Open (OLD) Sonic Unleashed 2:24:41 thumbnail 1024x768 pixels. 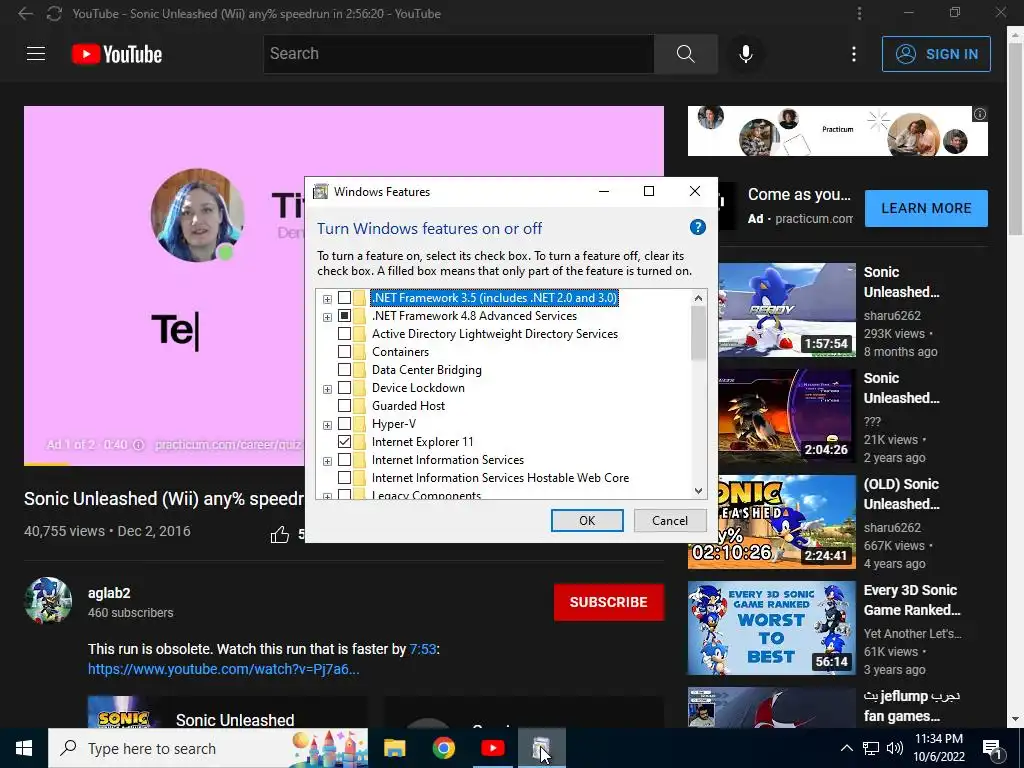pyautogui.click(x=771, y=522)
